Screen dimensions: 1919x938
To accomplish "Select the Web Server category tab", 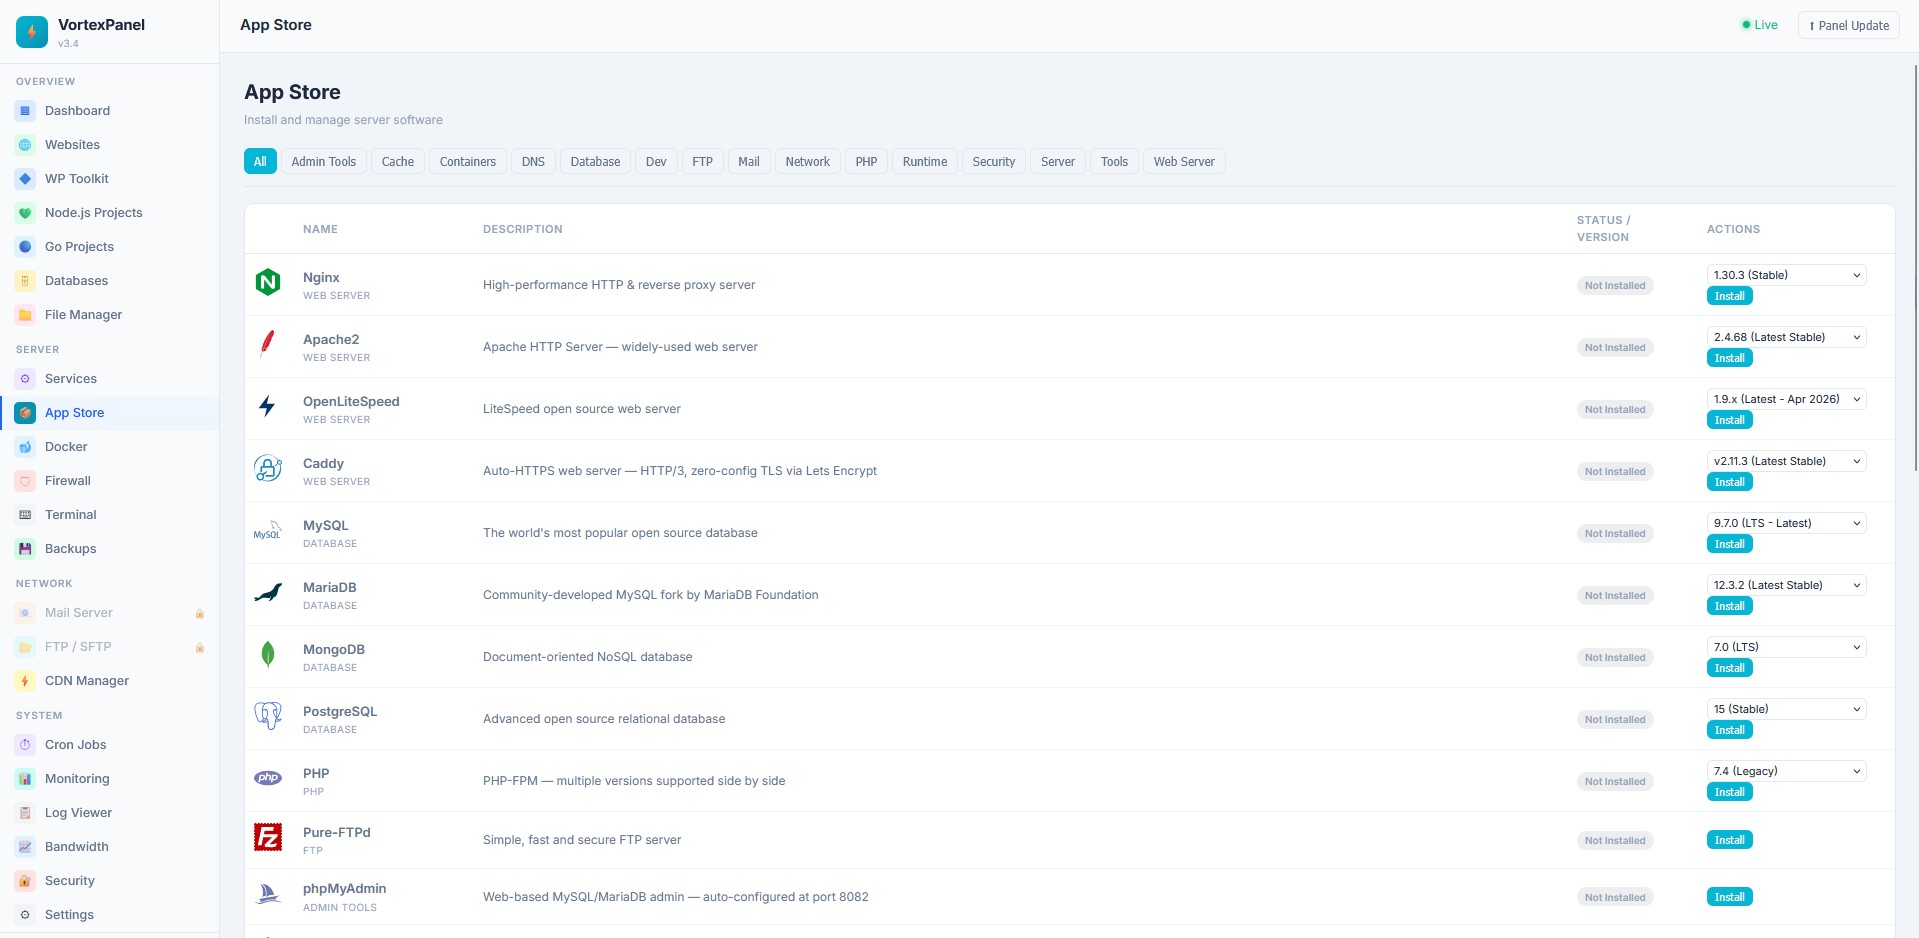I will point(1184,162).
